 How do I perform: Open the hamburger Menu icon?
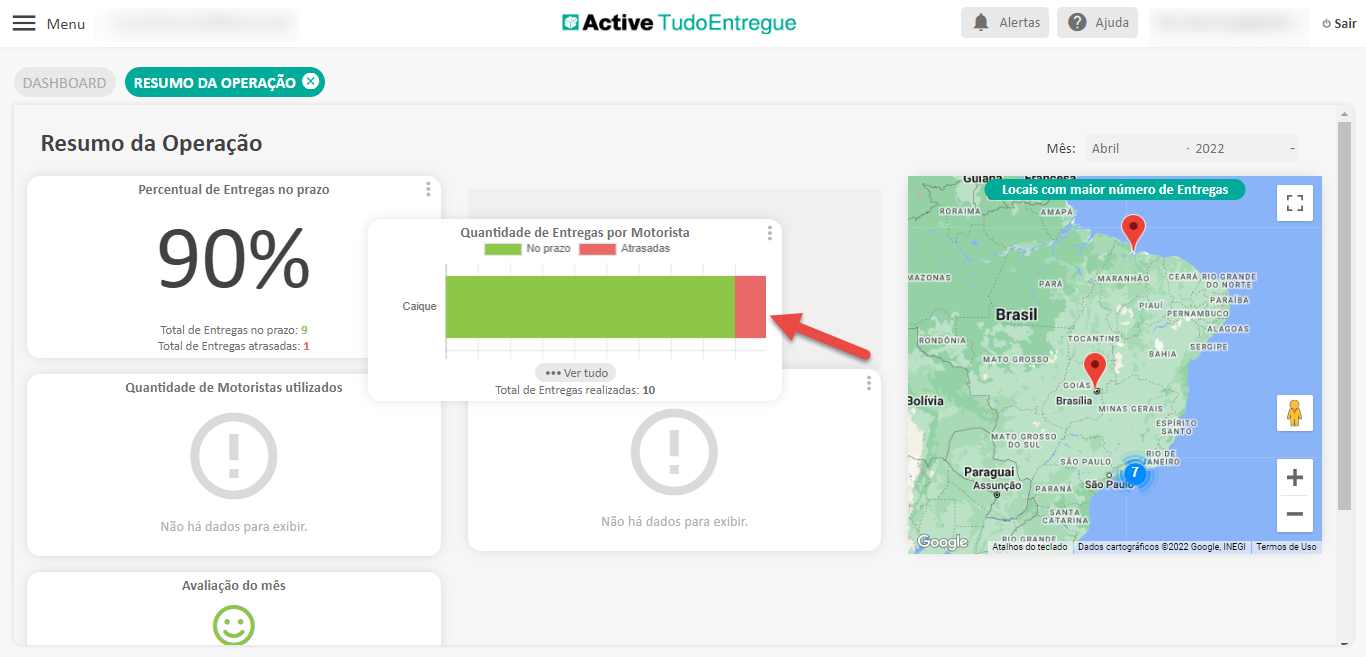tap(24, 23)
